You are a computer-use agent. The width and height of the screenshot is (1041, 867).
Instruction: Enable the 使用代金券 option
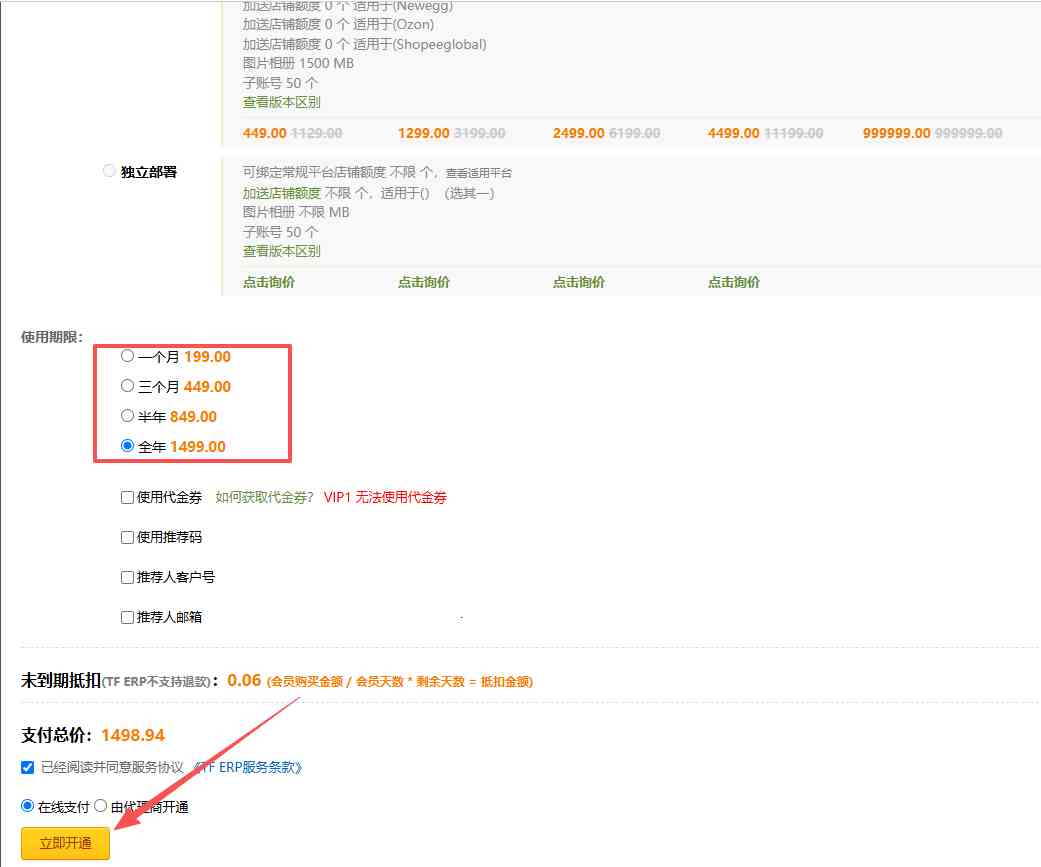[x=126, y=497]
